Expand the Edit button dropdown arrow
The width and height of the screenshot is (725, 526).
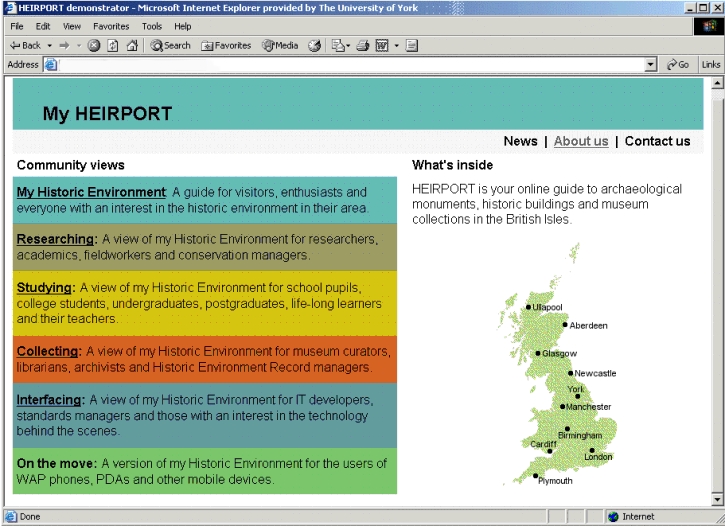tap(396, 45)
